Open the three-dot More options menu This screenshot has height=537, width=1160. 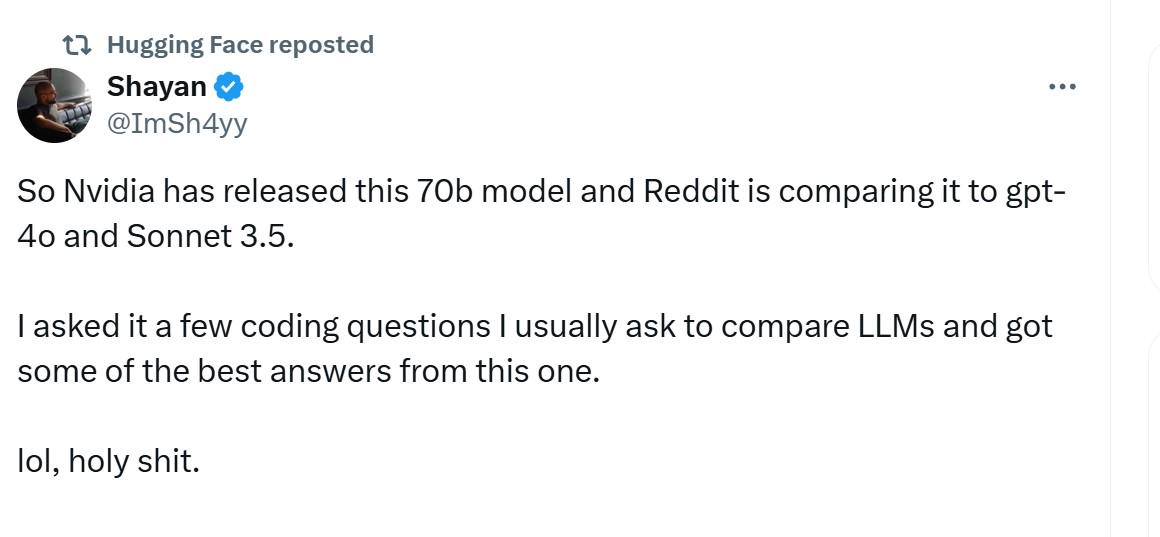pos(1061,87)
